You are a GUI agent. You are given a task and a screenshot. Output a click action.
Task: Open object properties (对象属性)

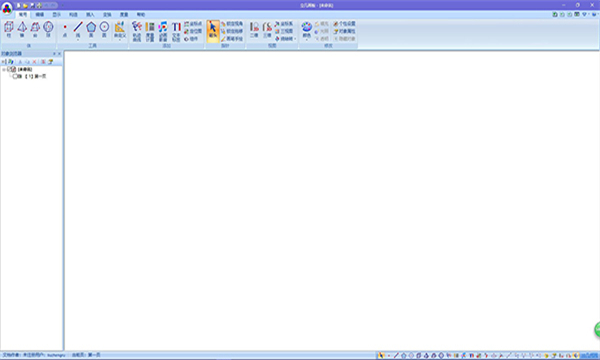point(344,31)
